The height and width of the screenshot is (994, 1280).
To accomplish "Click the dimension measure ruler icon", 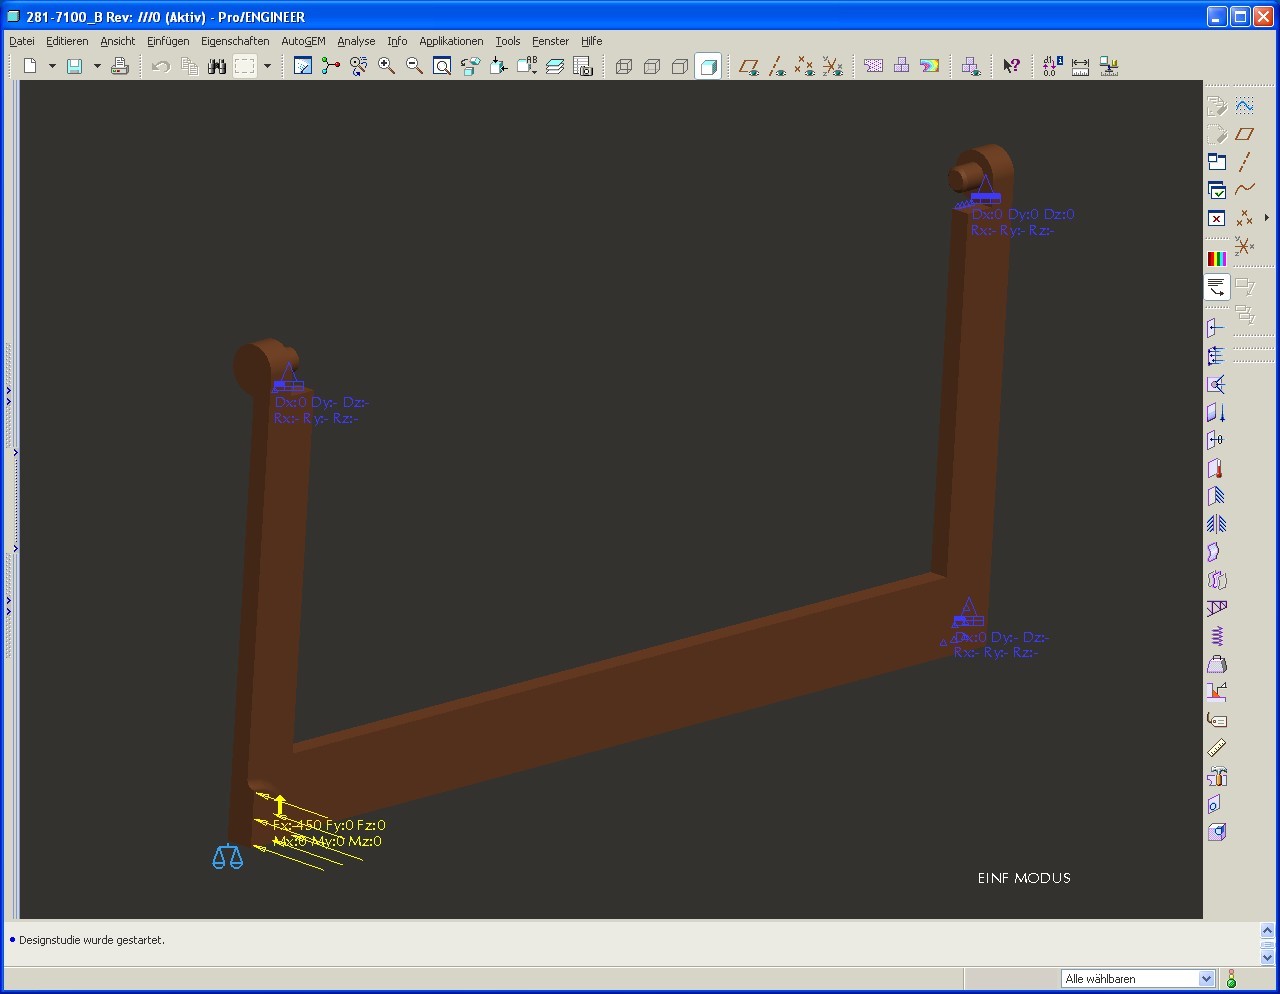I will [x=1080, y=66].
